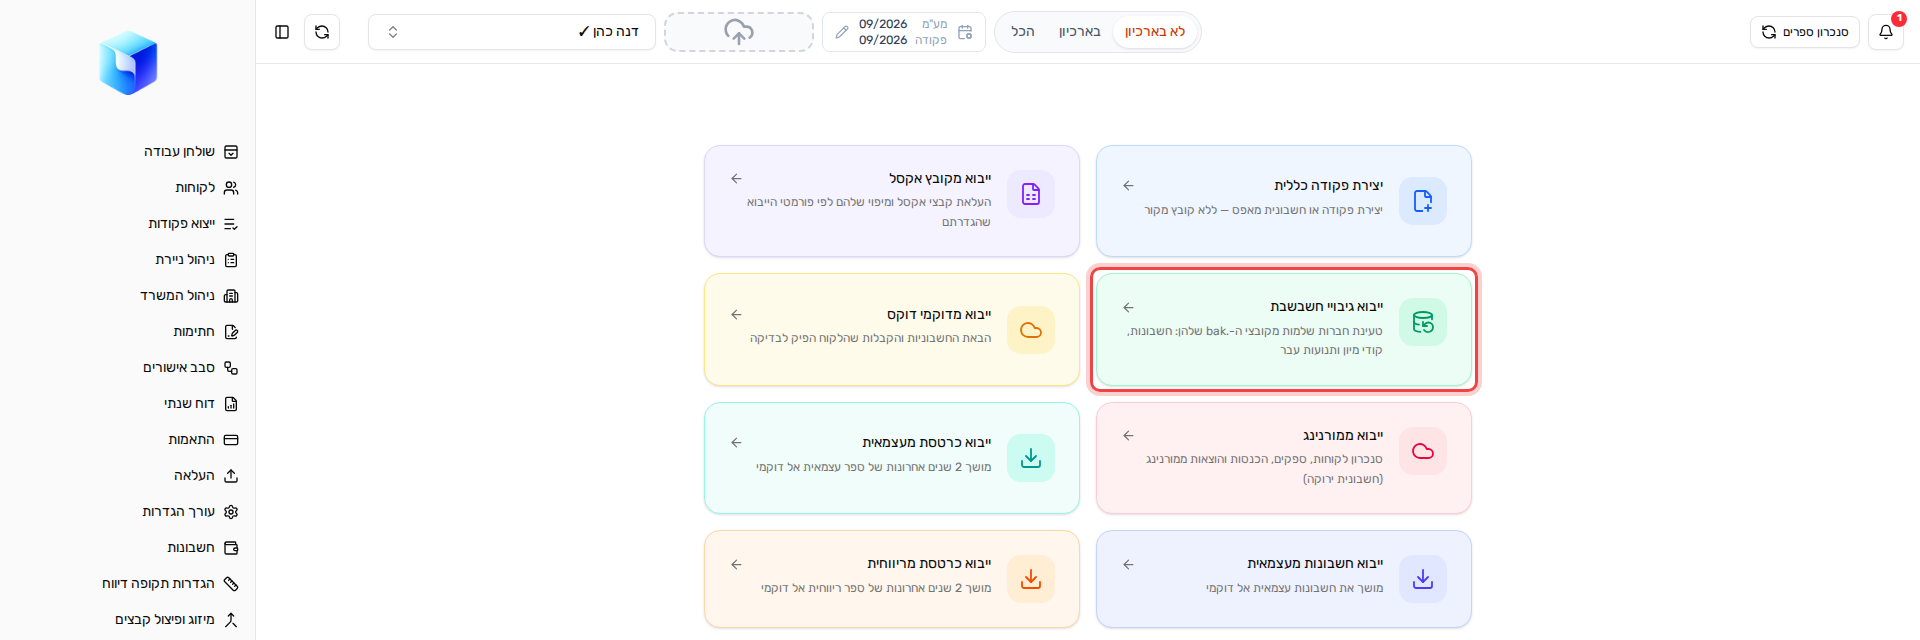The height and width of the screenshot is (640, 1920).
Task: Select the לא בארכיון filter
Action: coord(1155,32)
